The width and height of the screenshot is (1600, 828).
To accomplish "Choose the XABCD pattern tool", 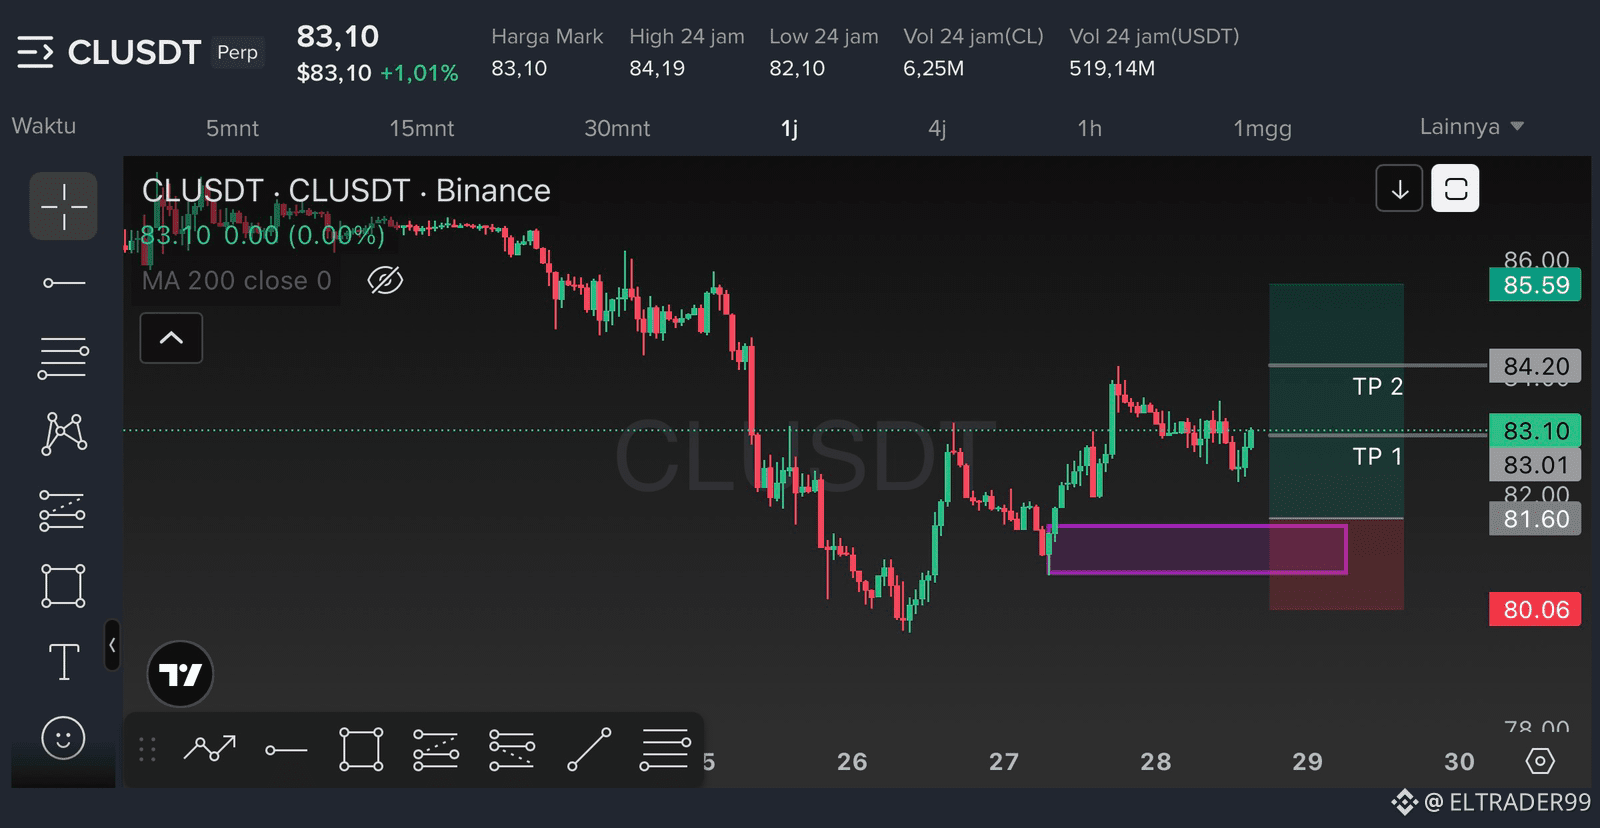I will 63,434.
